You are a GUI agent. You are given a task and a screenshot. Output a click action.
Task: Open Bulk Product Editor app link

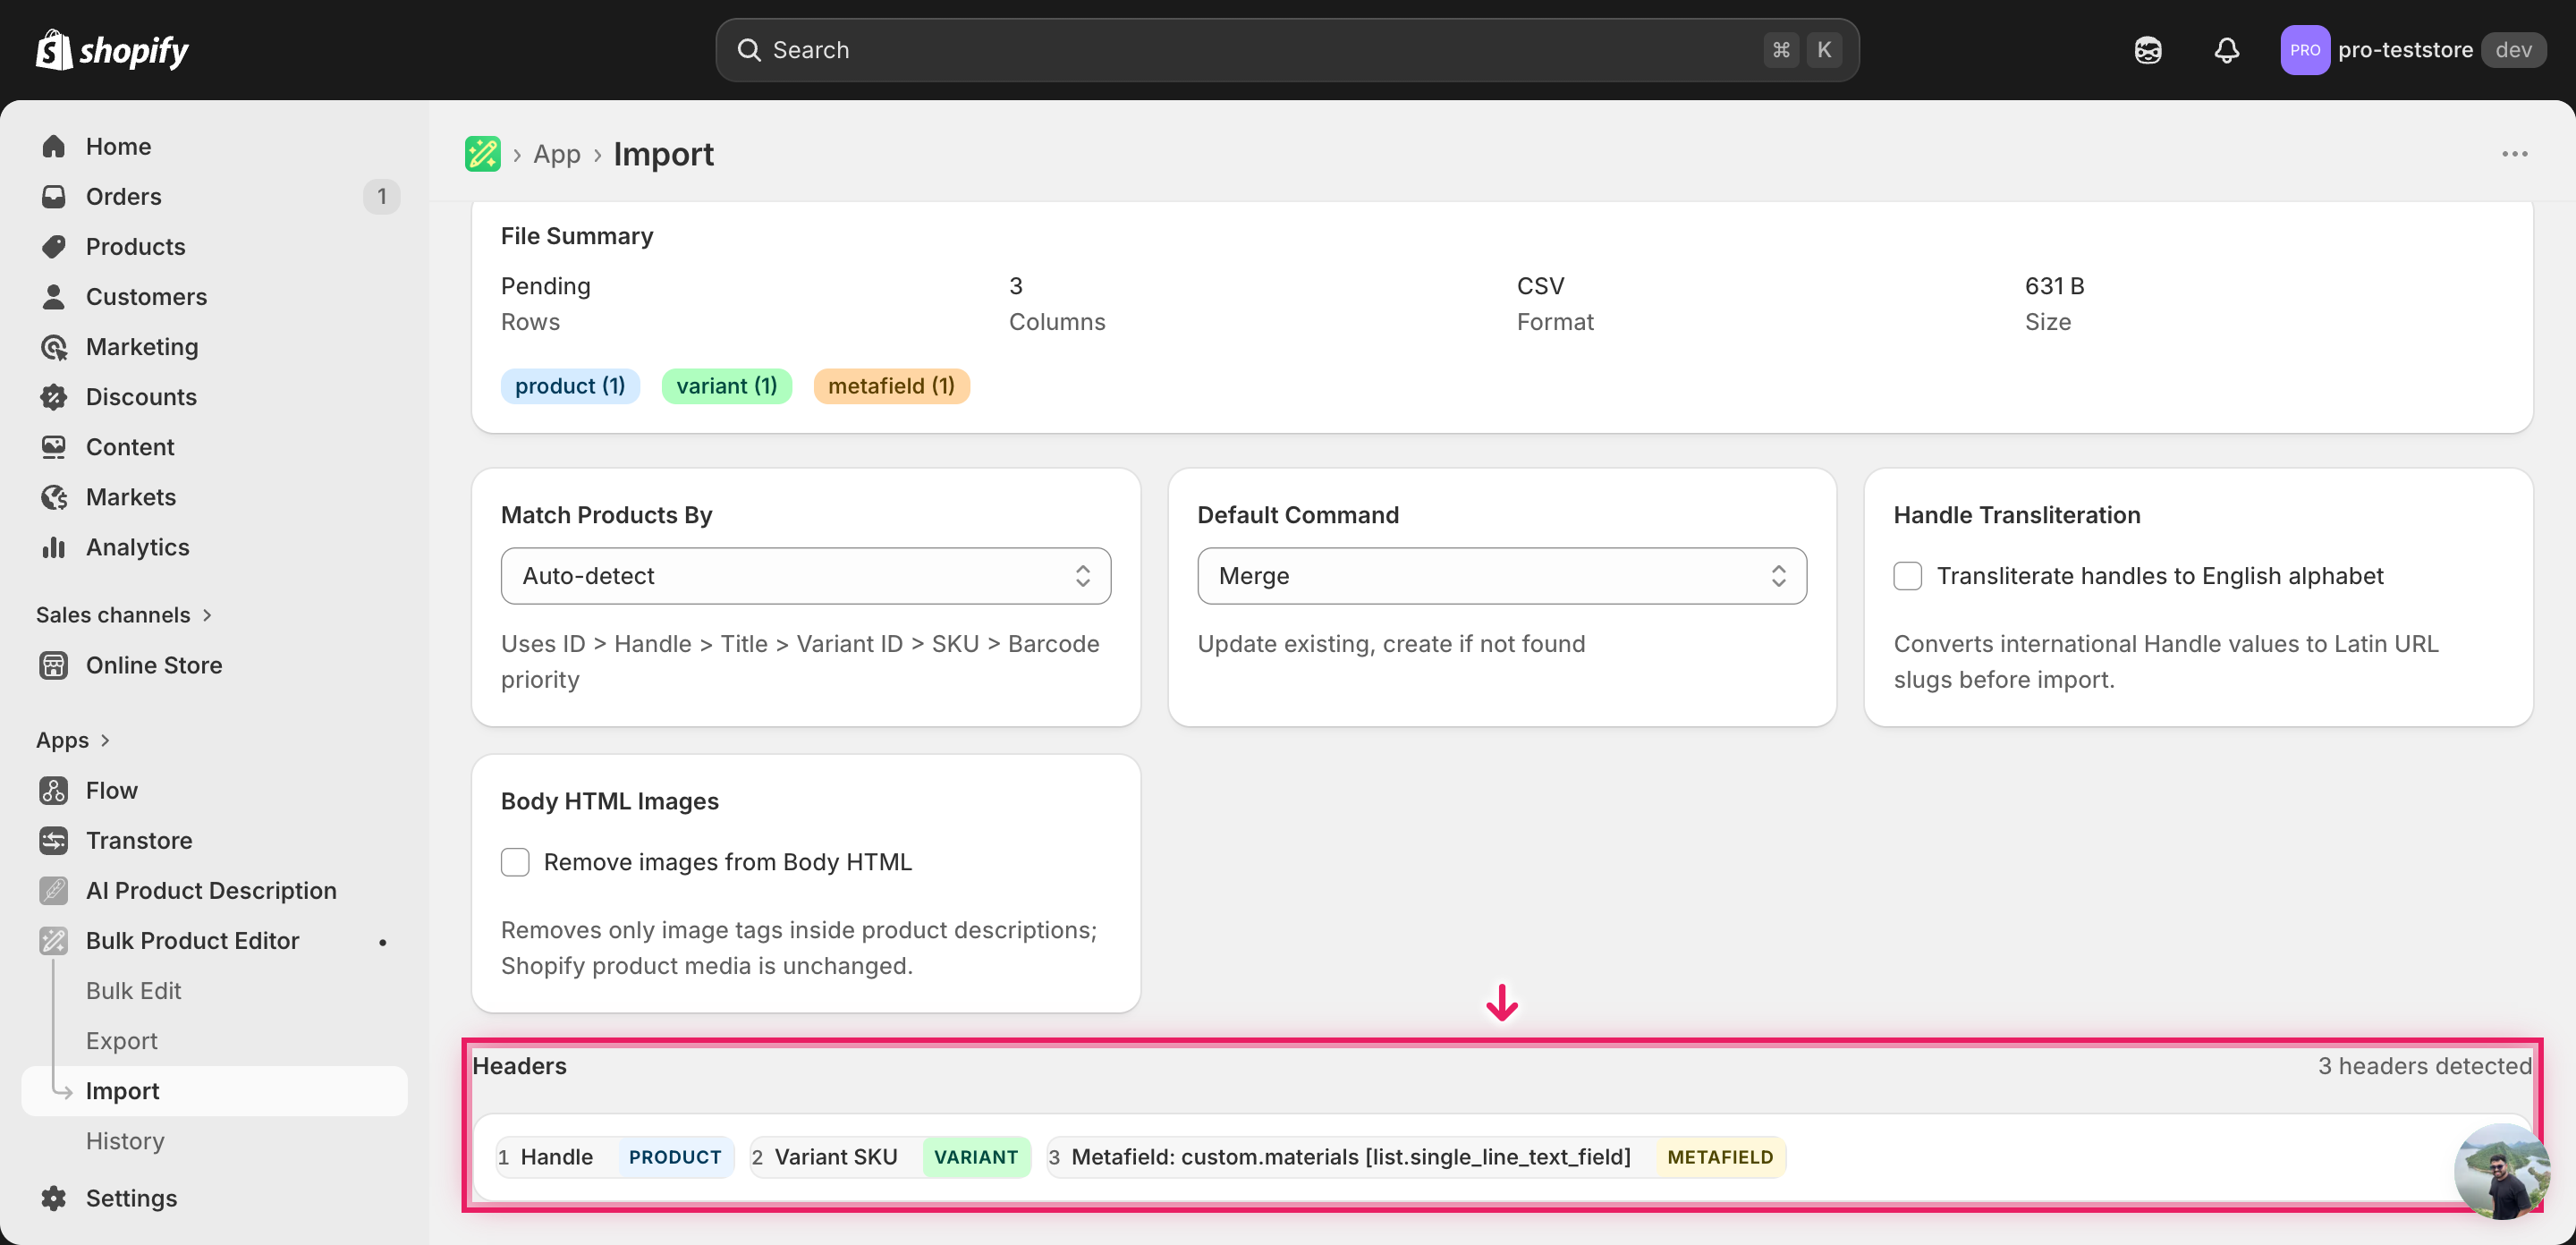pos(192,940)
